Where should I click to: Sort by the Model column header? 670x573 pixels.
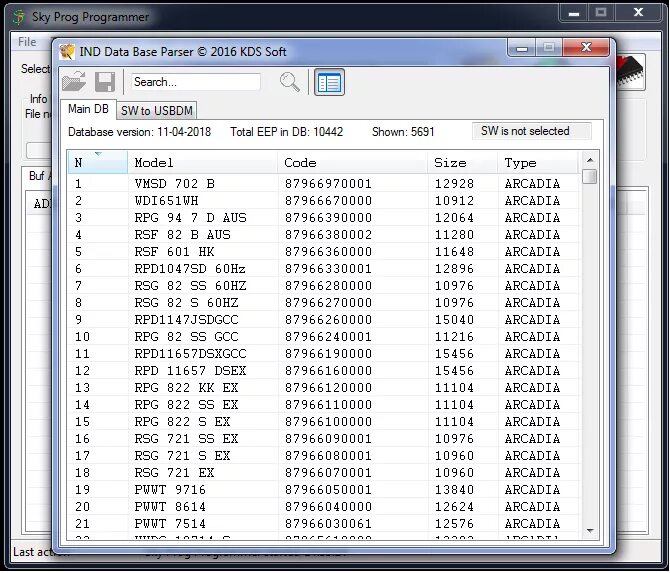[203, 162]
